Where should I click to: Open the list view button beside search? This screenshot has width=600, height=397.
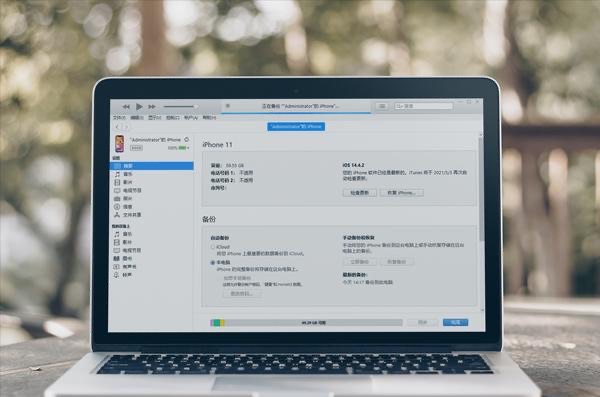382,106
